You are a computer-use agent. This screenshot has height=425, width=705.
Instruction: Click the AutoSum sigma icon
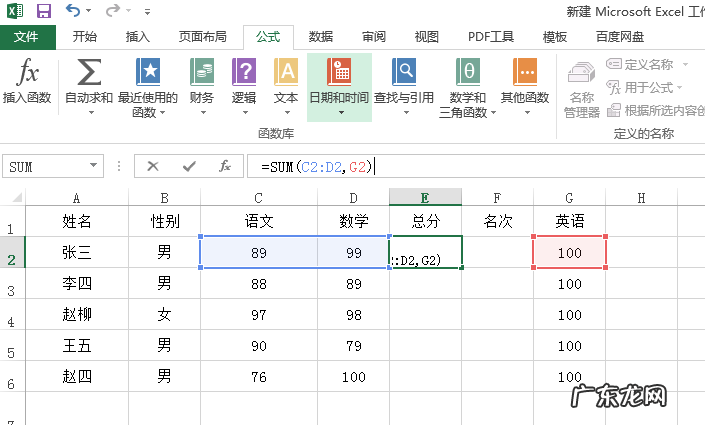[x=89, y=72]
